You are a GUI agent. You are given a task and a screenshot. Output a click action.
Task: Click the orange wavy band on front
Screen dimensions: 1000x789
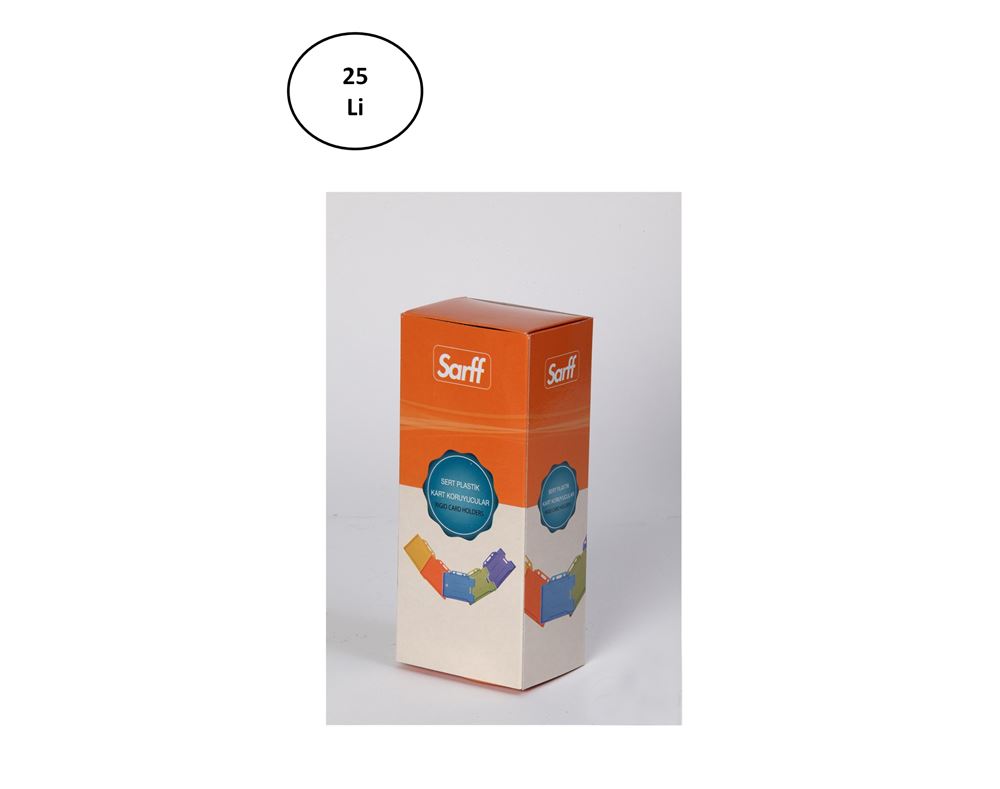pos(464,415)
